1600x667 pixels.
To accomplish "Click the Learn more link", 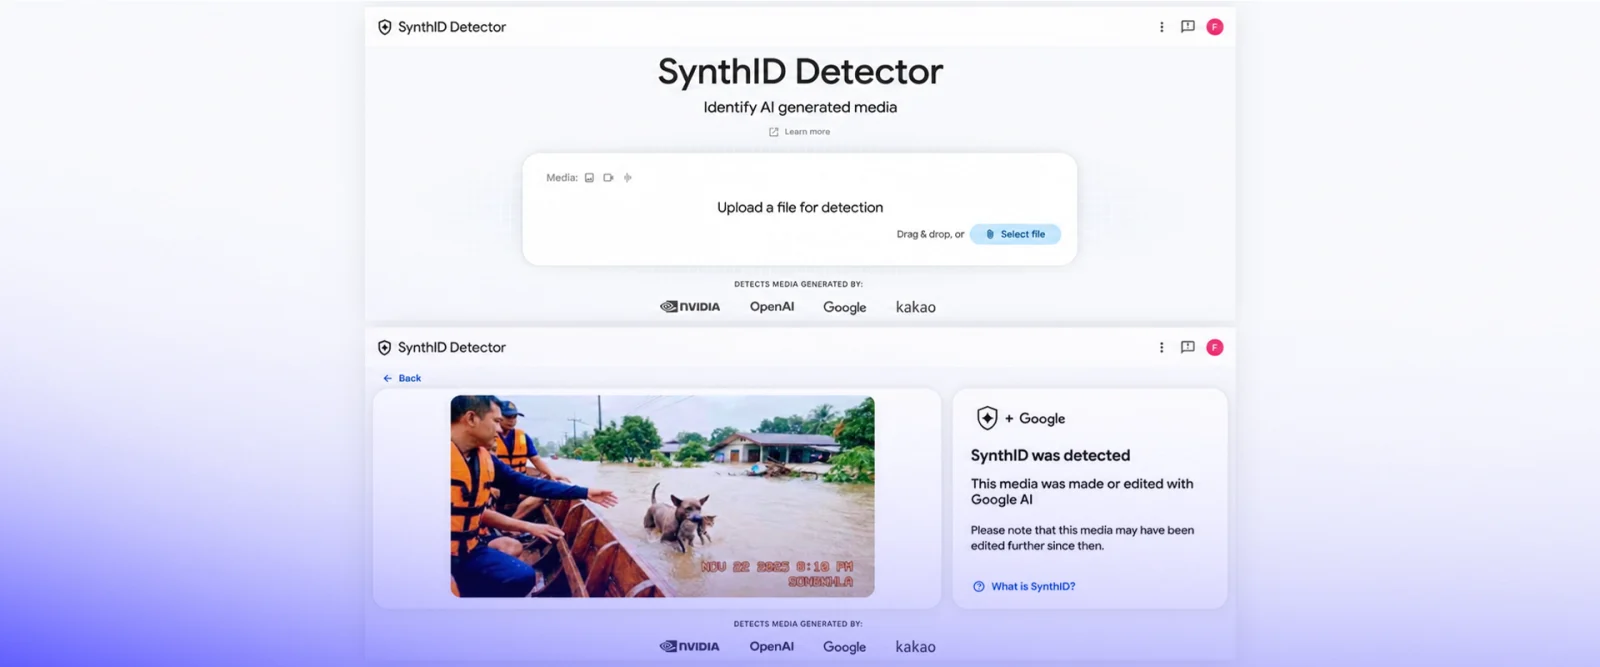I will (807, 132).
